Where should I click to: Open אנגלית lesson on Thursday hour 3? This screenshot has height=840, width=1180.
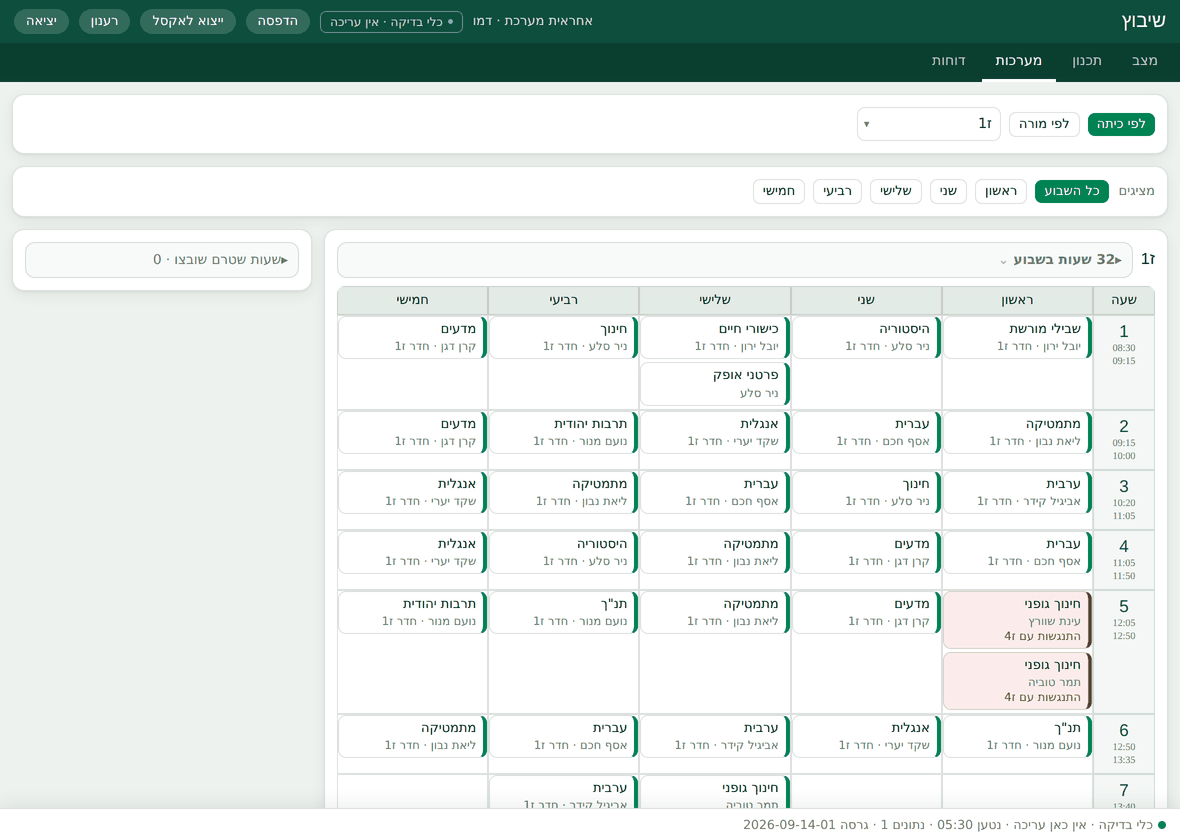pyautogui.click(x=412, y=492)
